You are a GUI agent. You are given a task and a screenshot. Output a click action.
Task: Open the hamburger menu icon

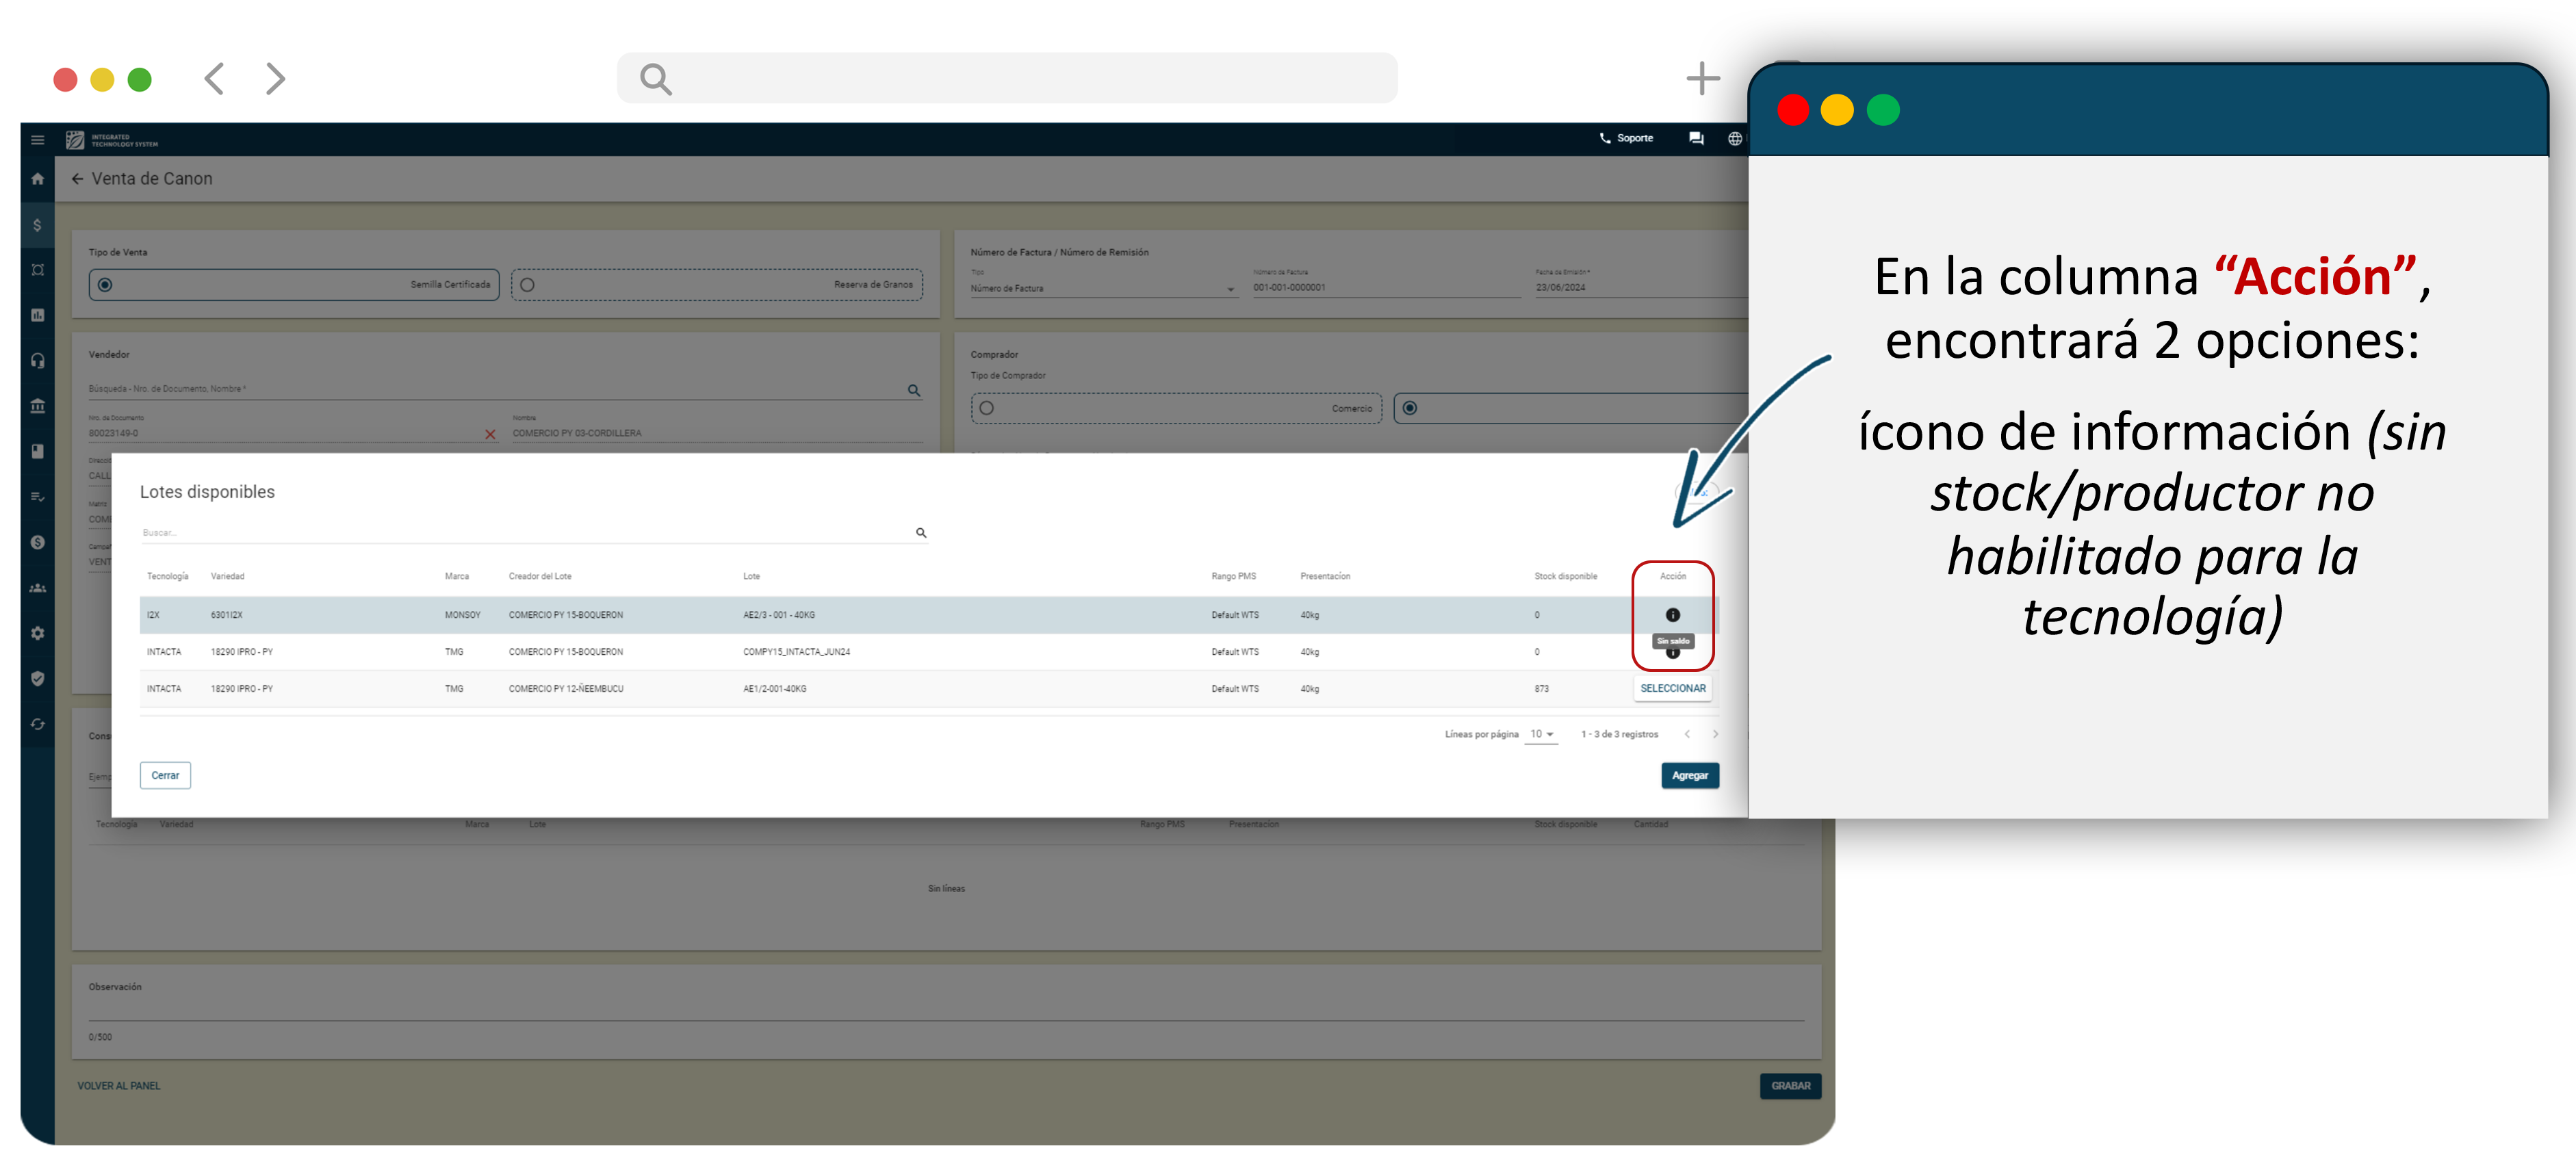(37, 140)
